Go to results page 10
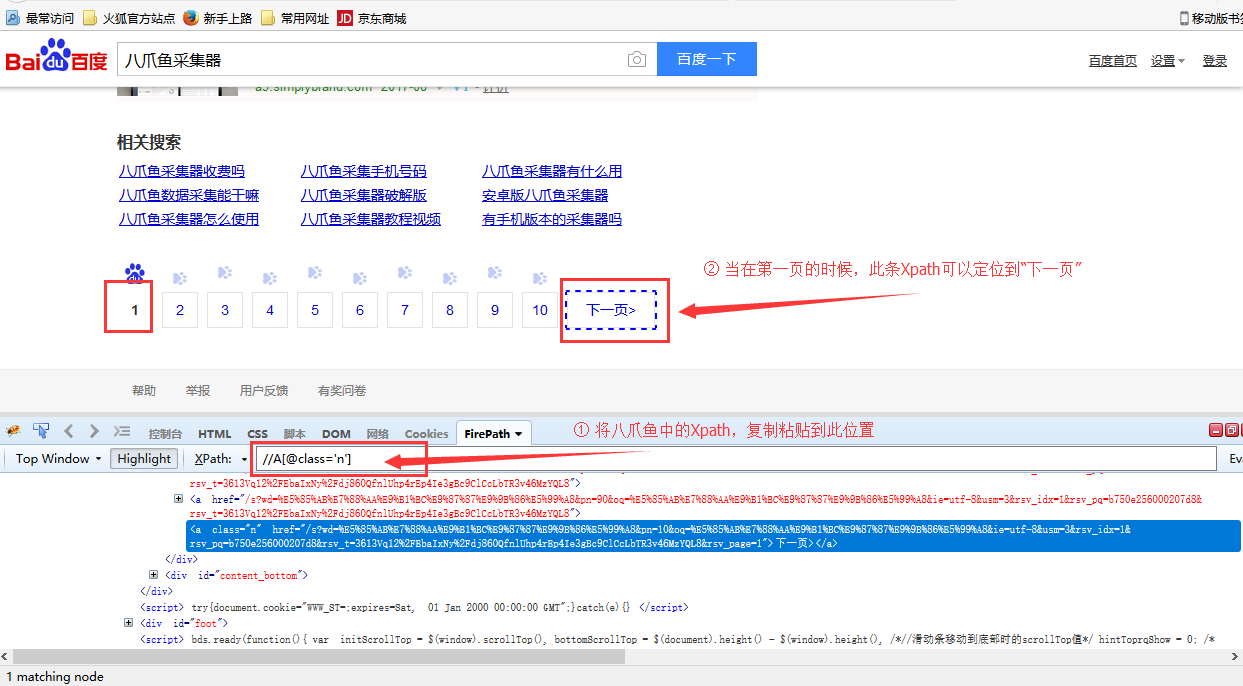Viewport: 1243px width, 686px height. [540, 310]
